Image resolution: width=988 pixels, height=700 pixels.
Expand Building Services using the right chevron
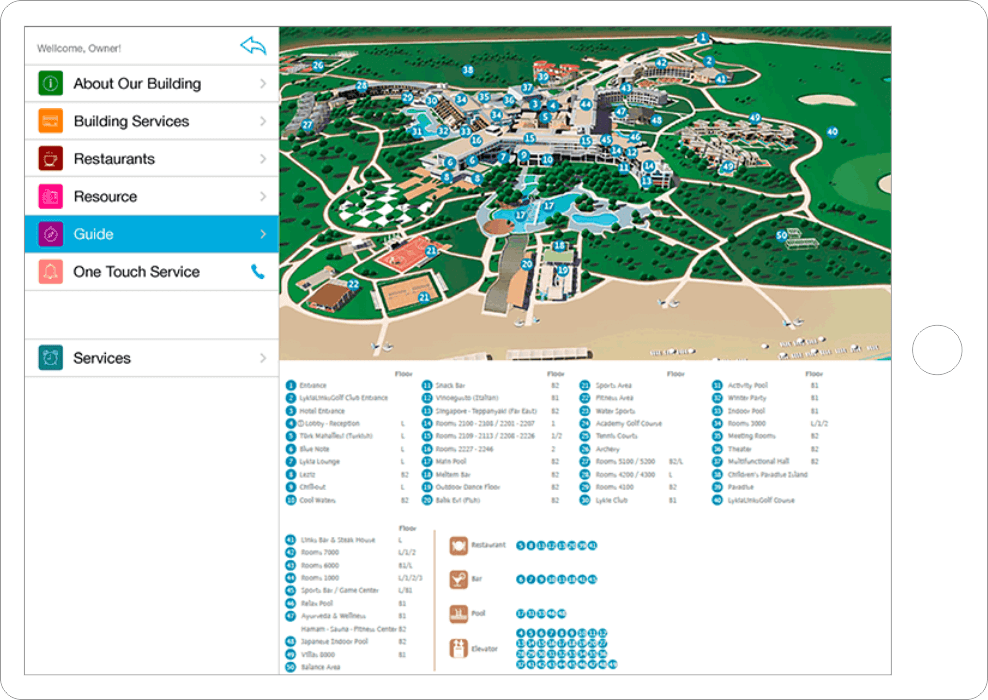pos(263,121)
